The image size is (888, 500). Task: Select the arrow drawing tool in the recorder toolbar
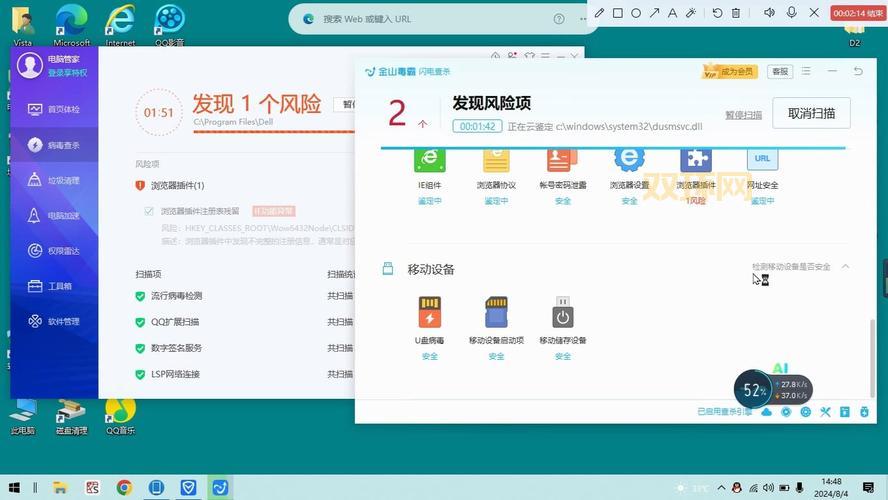click(654, 12)
